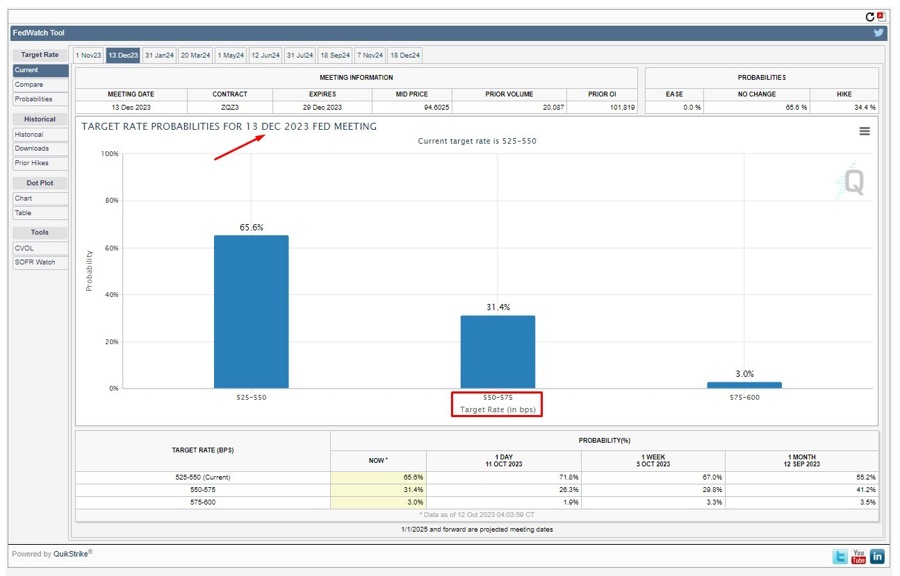Open SOFR Watch under Tools

[40, 262]
